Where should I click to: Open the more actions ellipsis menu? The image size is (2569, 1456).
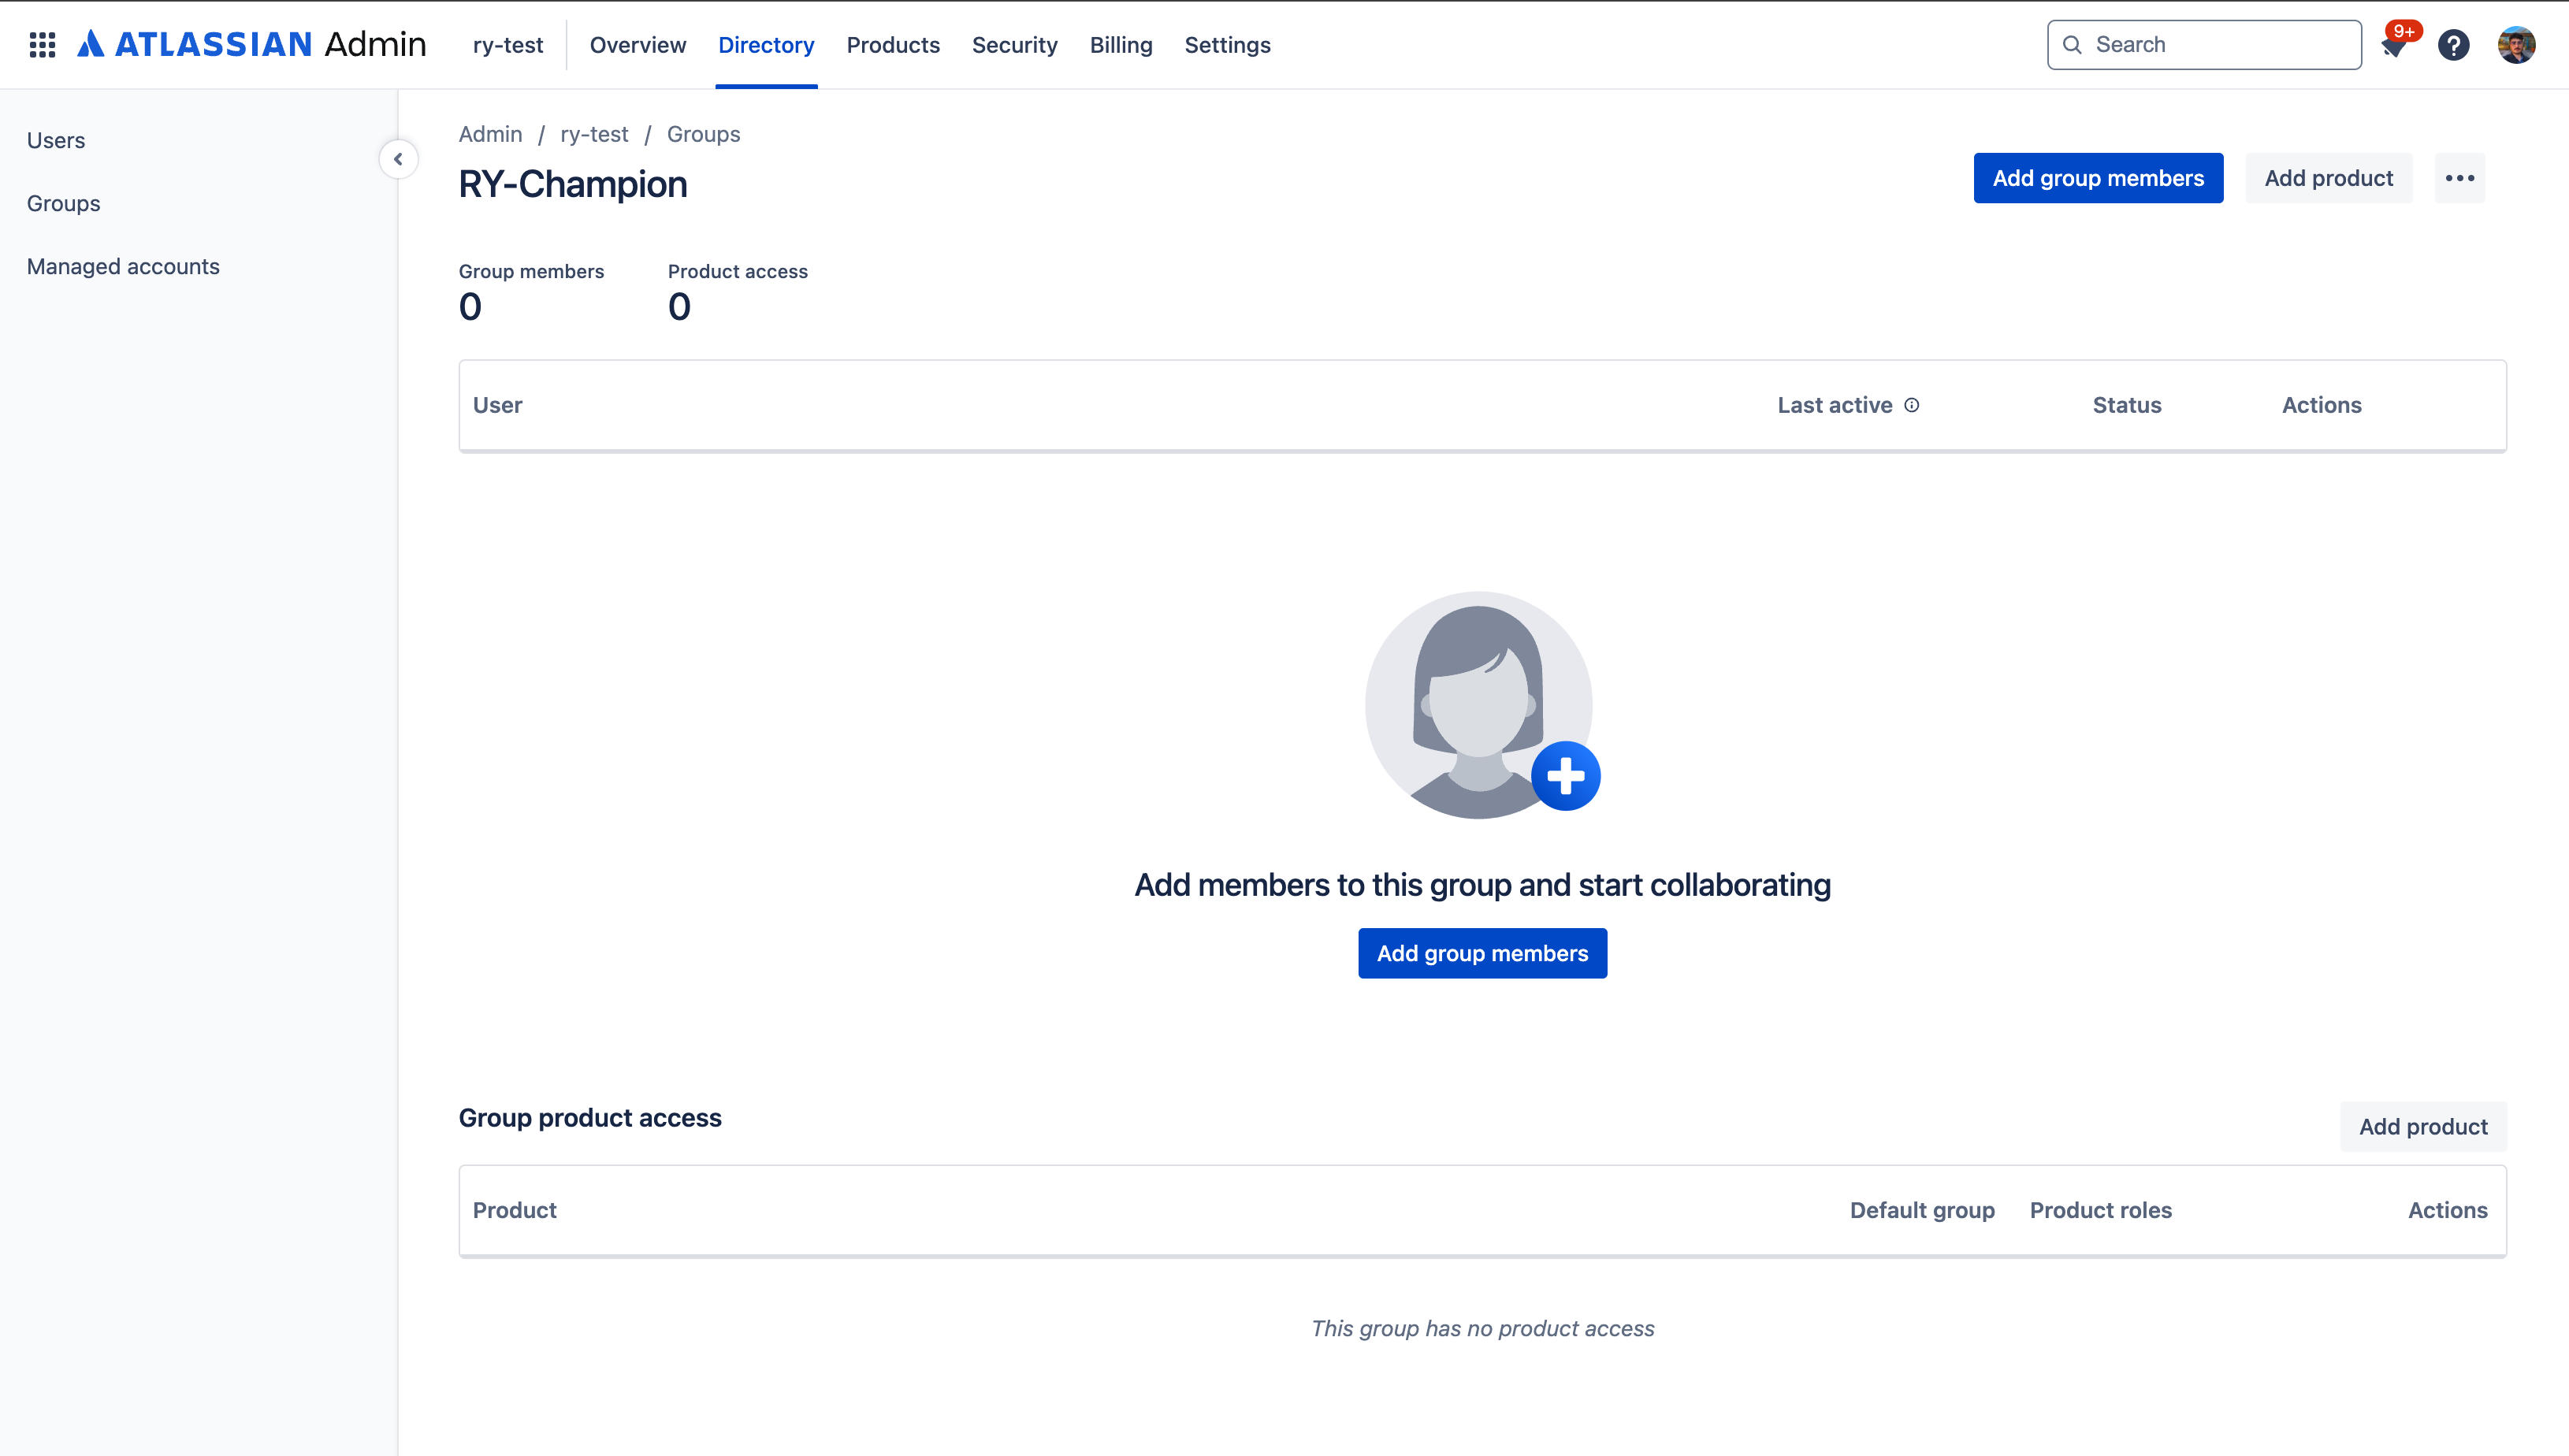click(x=2459, y=178)
